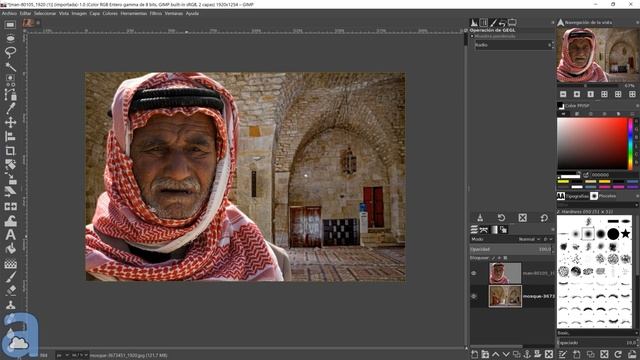
Task: Select the Free Select lasso tool
Action: tap(10, 52)
